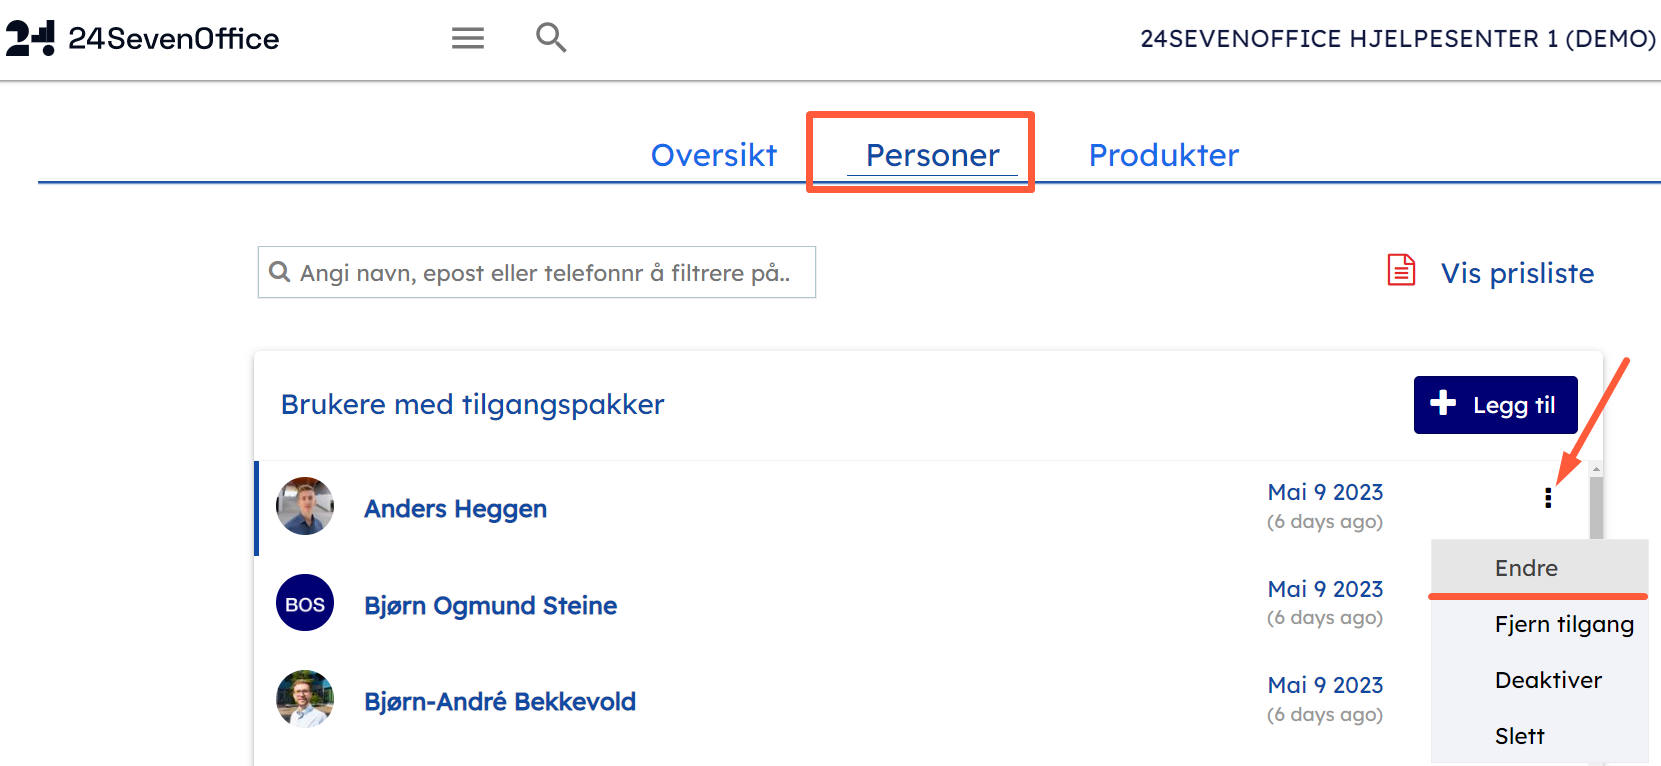This screenshot has height=766, width=1661.
Task: Open Bjørn Ogmund Steine's user entry
Action: coord(490,606)
